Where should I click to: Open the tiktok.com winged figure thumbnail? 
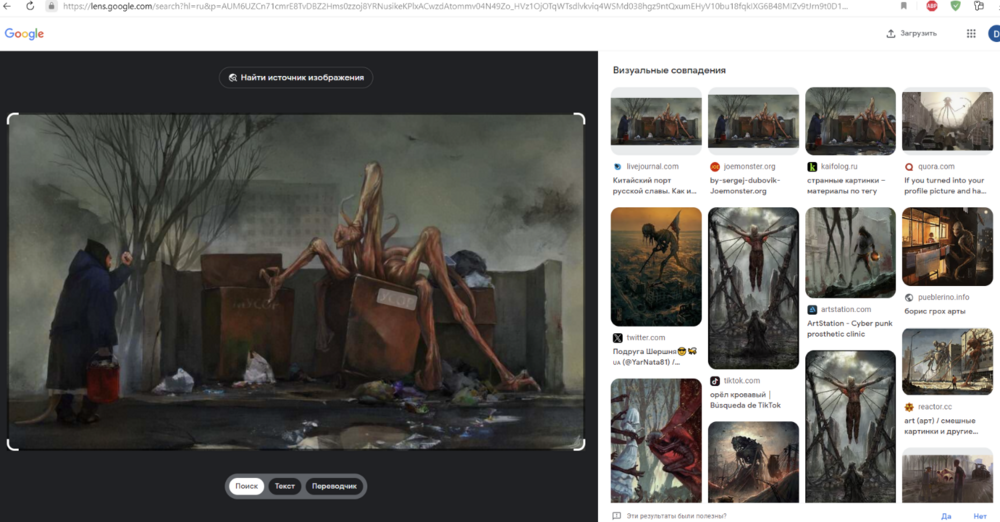(753, 288)
